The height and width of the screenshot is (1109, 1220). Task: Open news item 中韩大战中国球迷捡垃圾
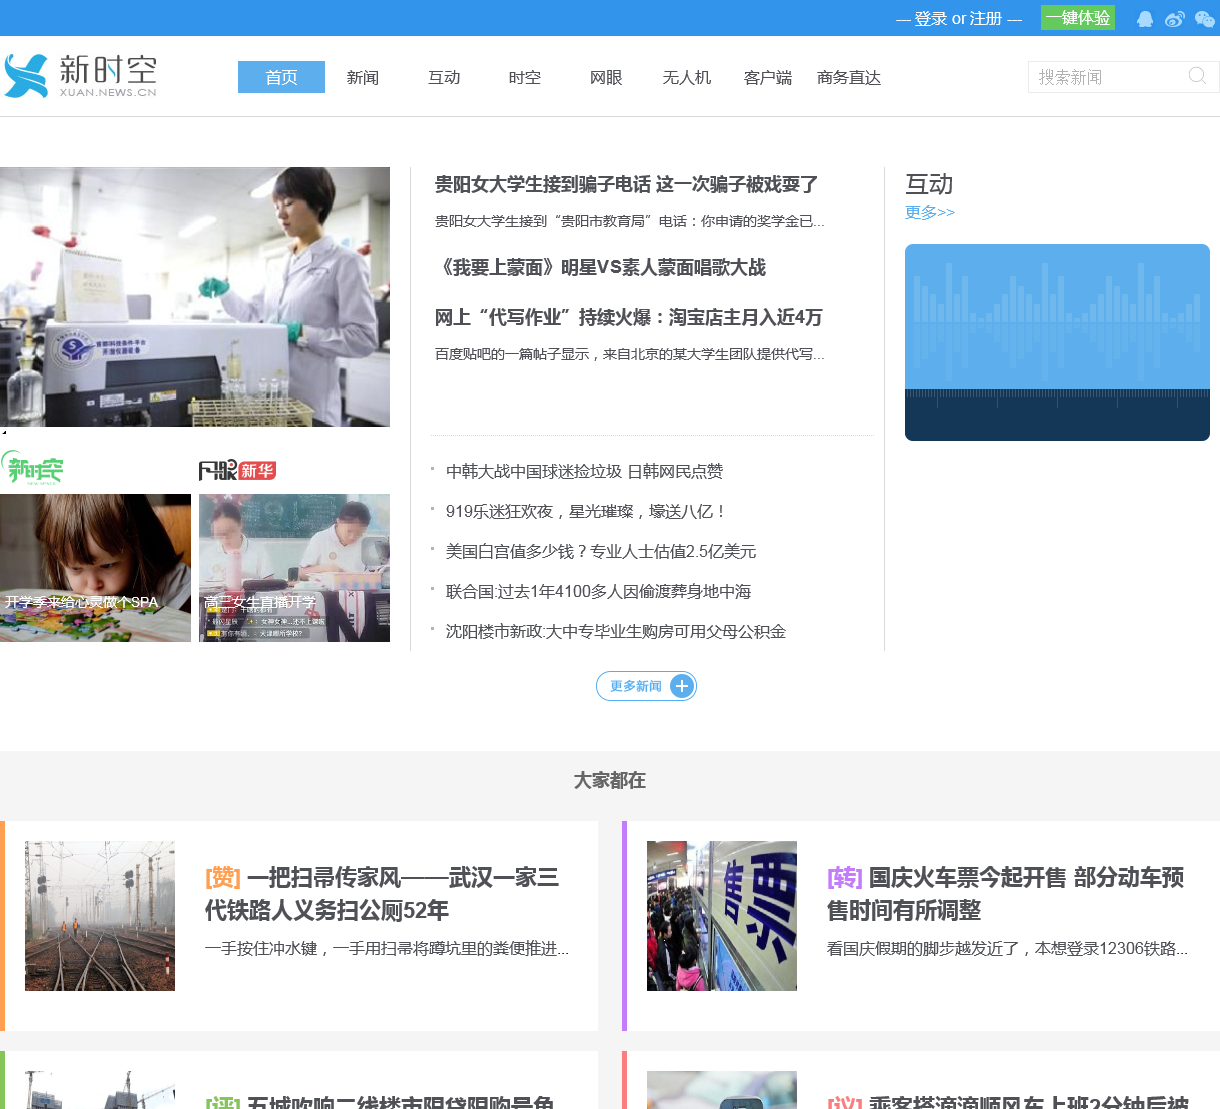585,471
